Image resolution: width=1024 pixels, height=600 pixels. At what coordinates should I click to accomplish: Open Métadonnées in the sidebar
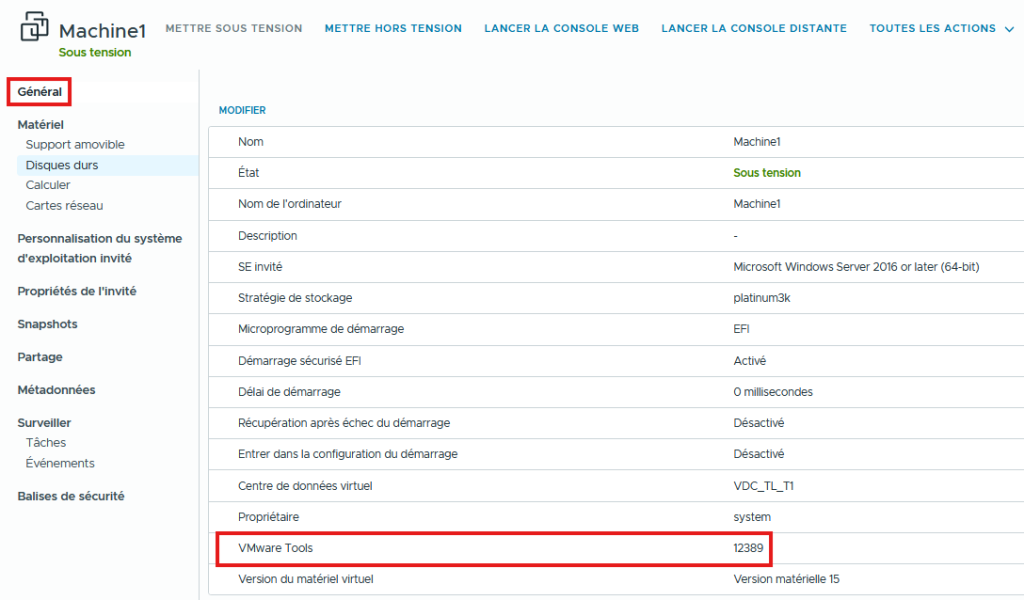pos(56,390)
